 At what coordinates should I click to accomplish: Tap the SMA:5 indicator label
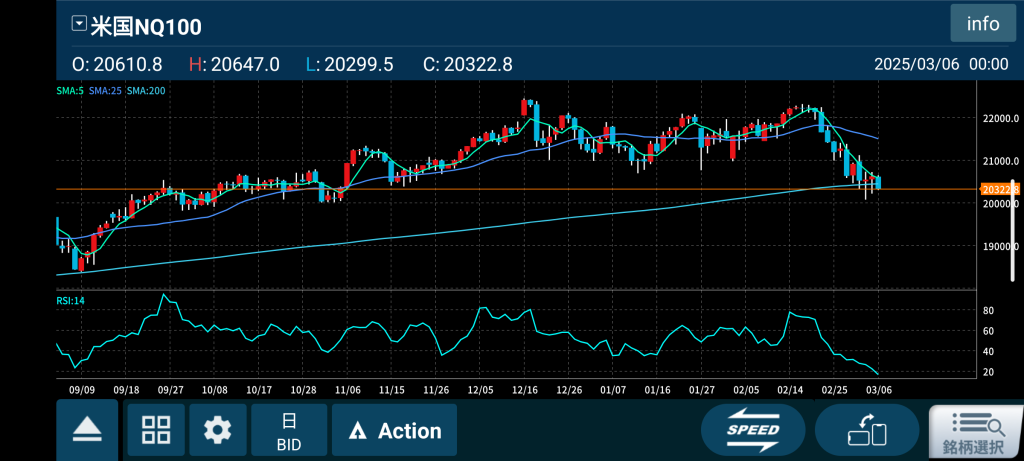[69, 91]
